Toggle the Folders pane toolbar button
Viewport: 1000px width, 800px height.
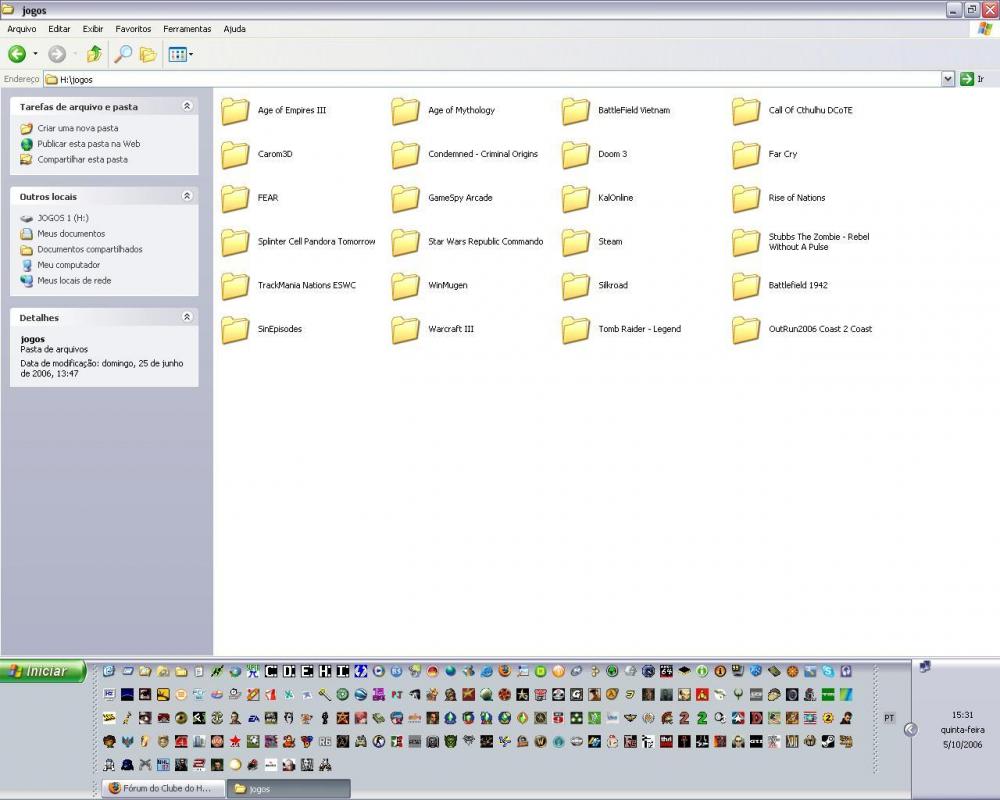(148, 54)
